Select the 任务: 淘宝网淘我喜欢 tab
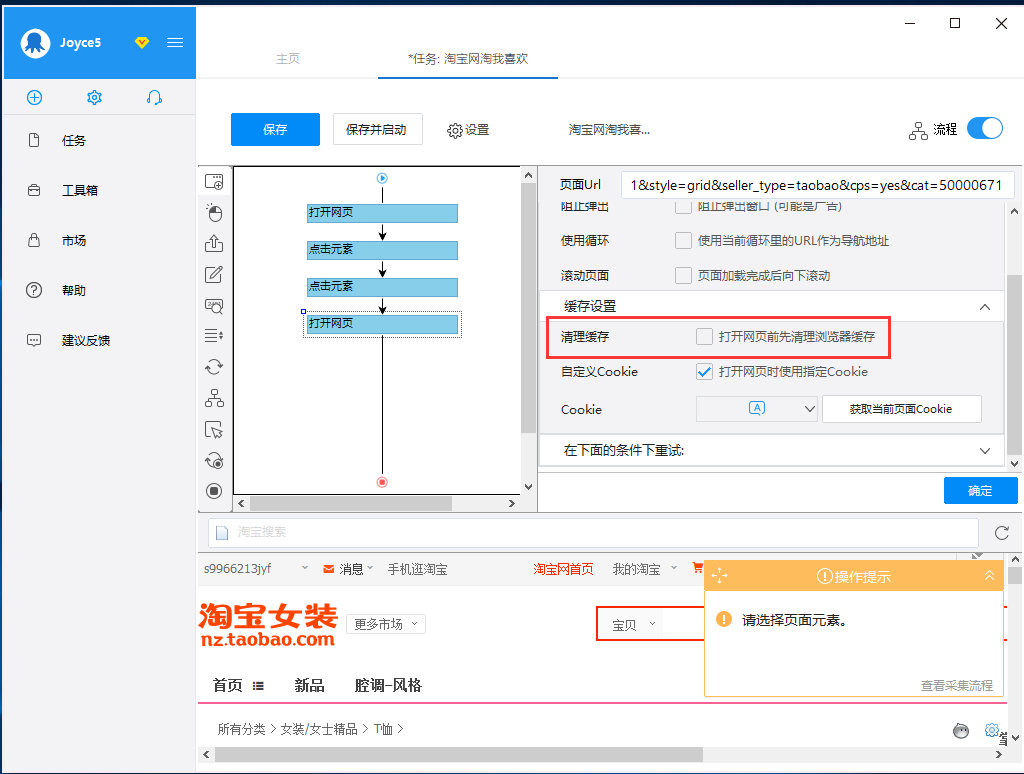The image size is (1024, 774). [x=468, y=59]
